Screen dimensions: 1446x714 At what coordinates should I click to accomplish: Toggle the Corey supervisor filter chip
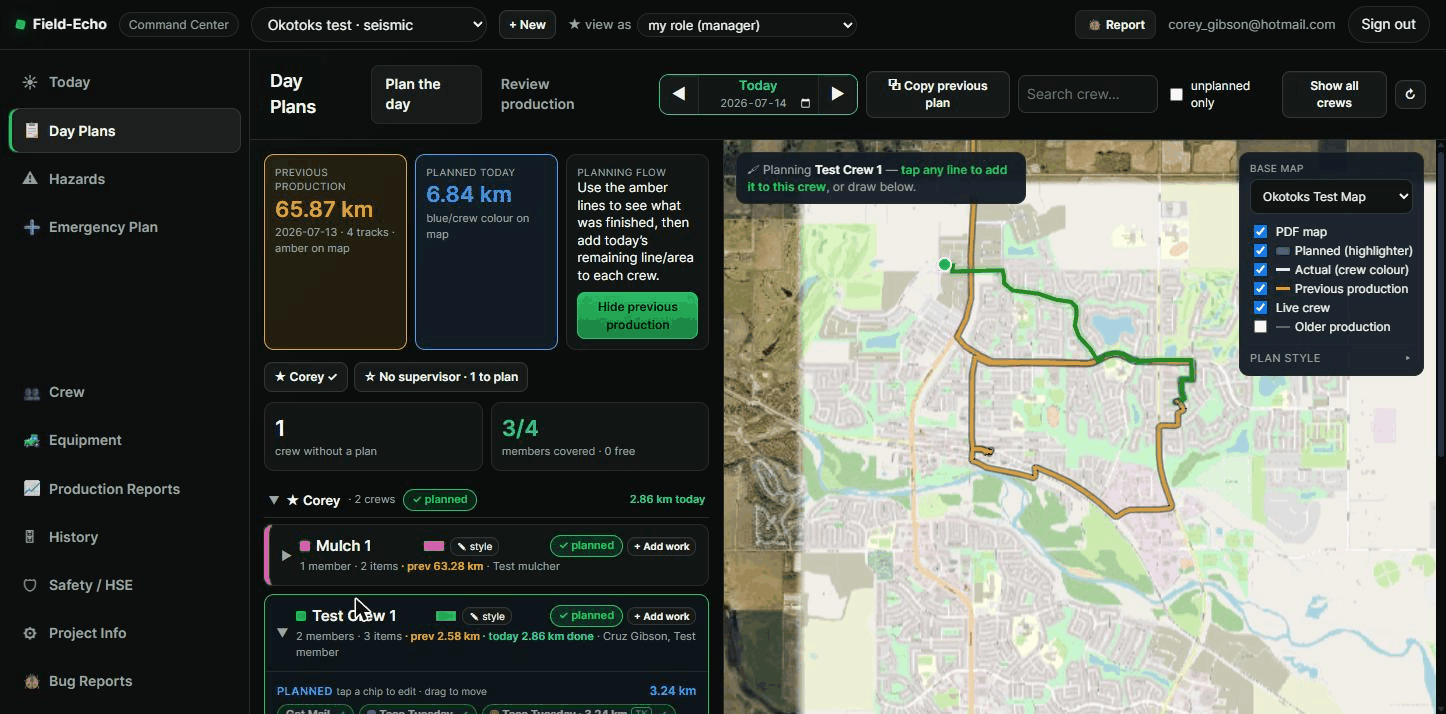click(306, 377)
